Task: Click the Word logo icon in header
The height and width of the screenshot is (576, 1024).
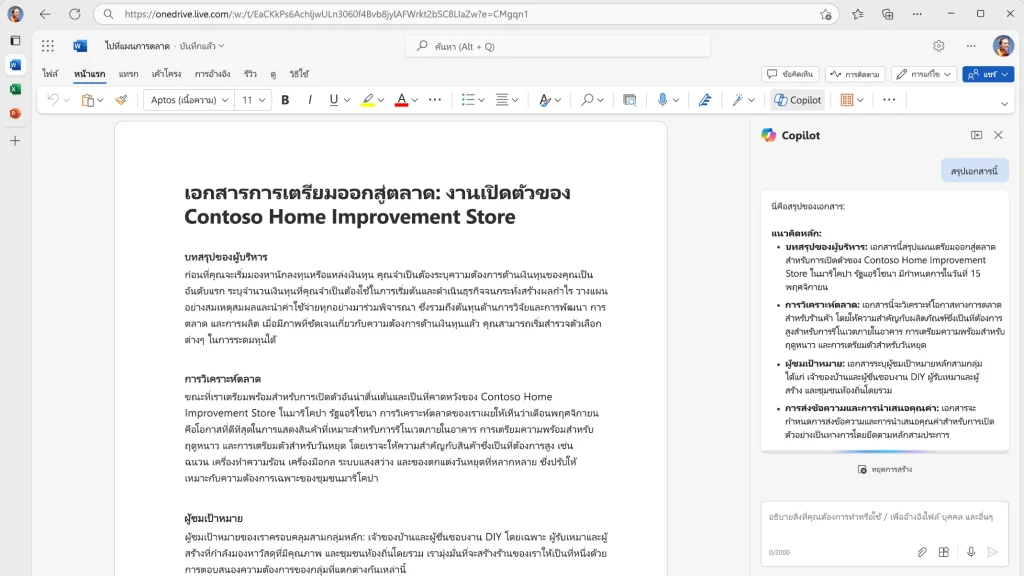Action: point(80,46)
